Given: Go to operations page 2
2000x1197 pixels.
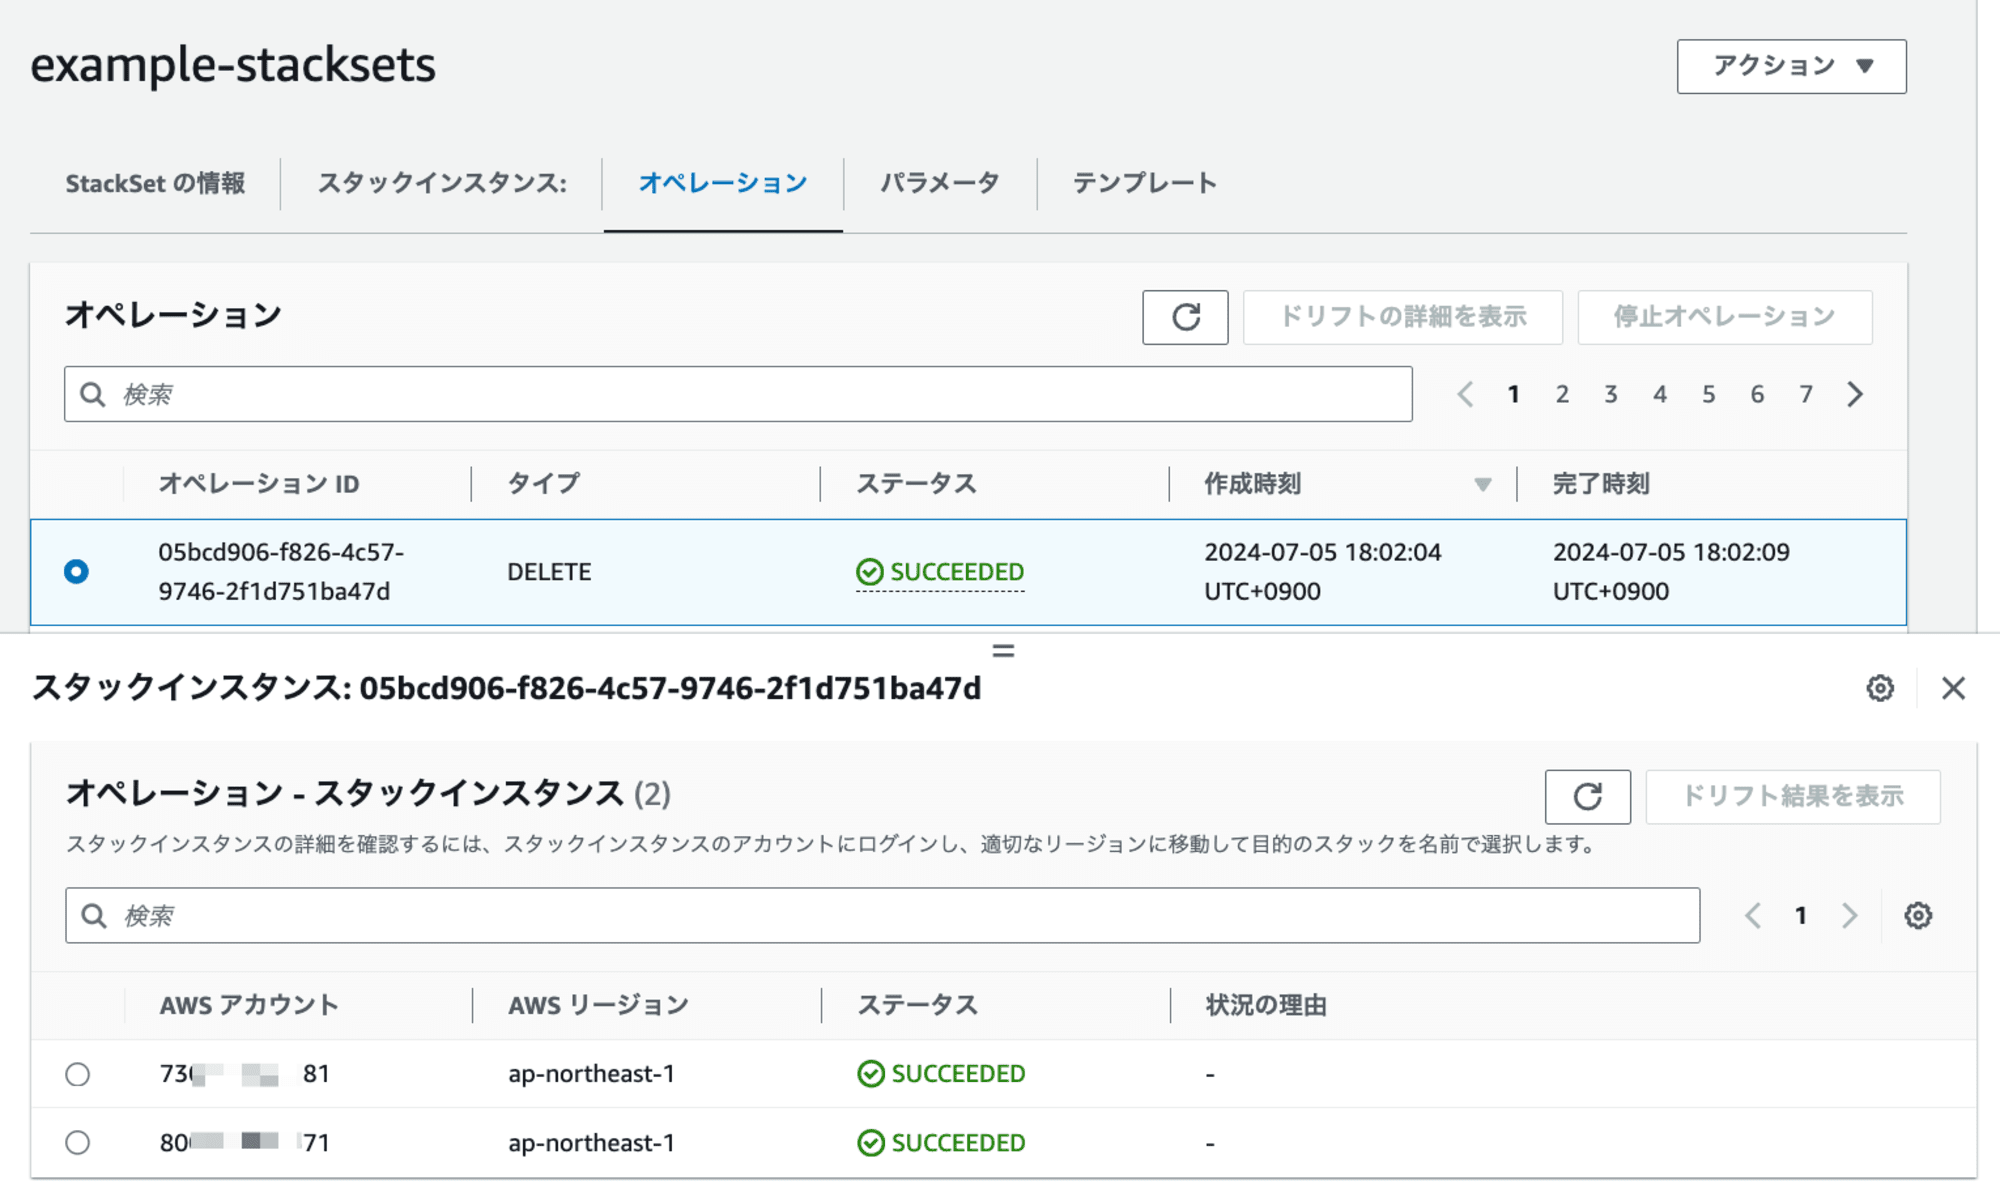Looking at the screenshot, I should (x=1562, y=394).
